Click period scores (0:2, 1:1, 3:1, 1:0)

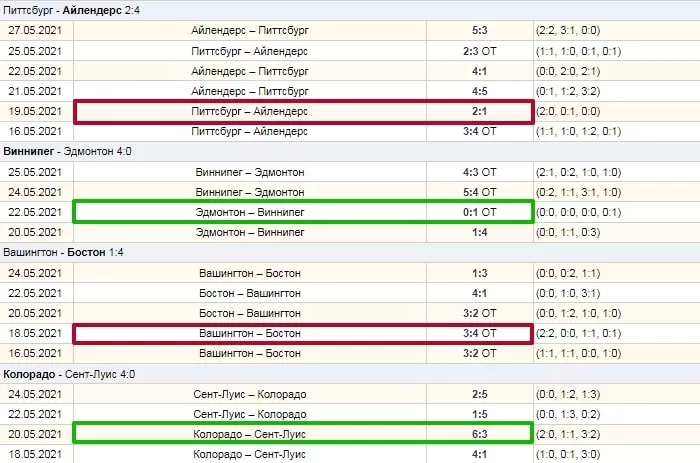click(578, 192)
